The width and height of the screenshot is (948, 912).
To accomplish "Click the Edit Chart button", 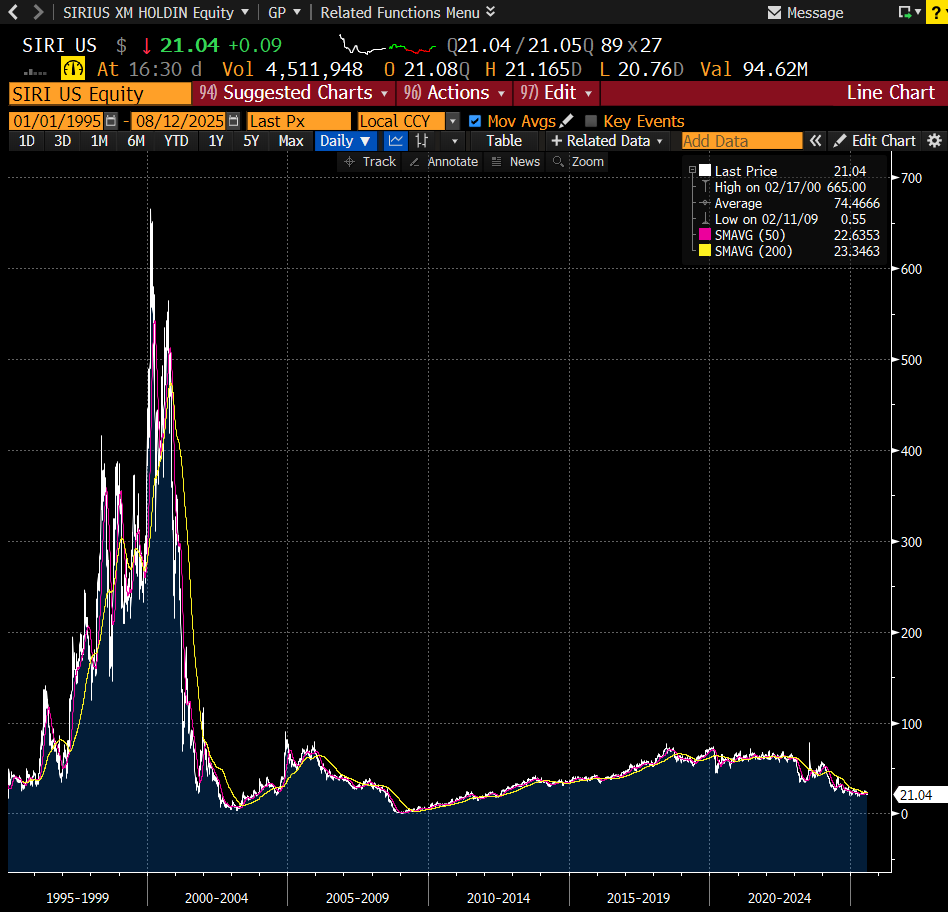I will 875,141.
